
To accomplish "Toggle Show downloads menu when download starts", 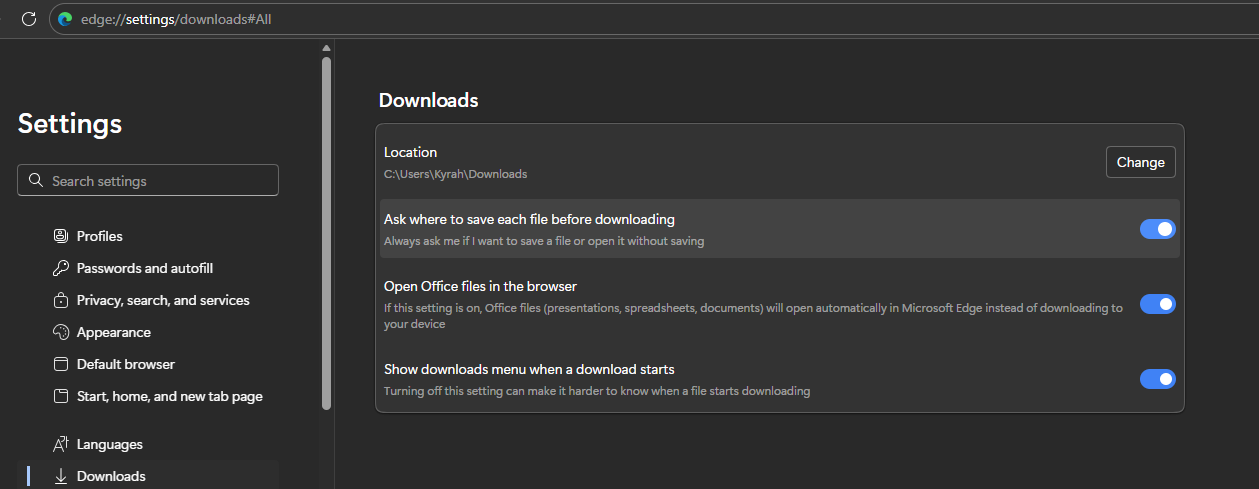I will (1157, 379).
